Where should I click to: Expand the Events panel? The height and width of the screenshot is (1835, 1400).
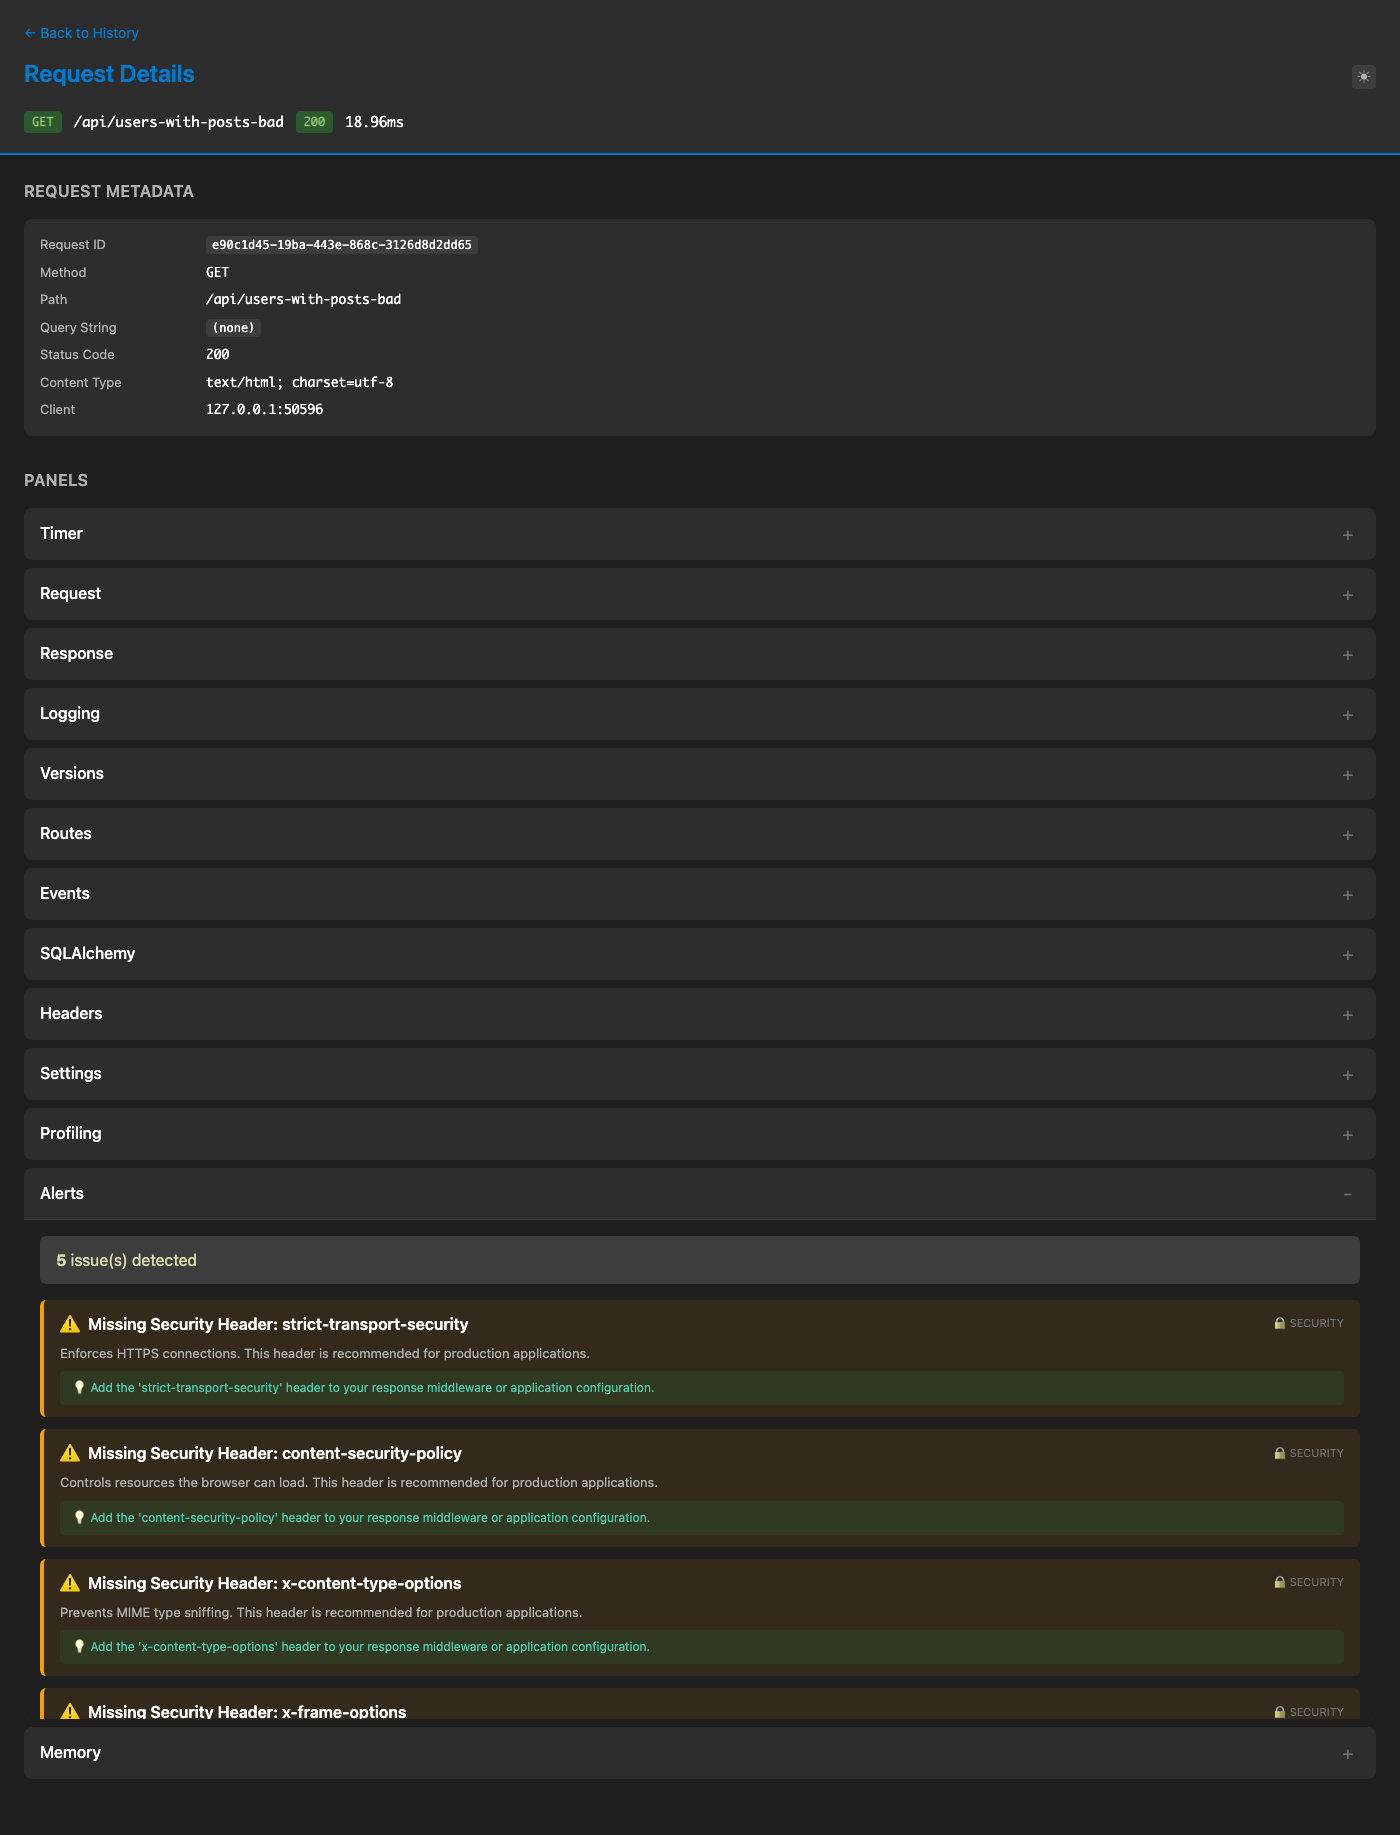[65, 894]
